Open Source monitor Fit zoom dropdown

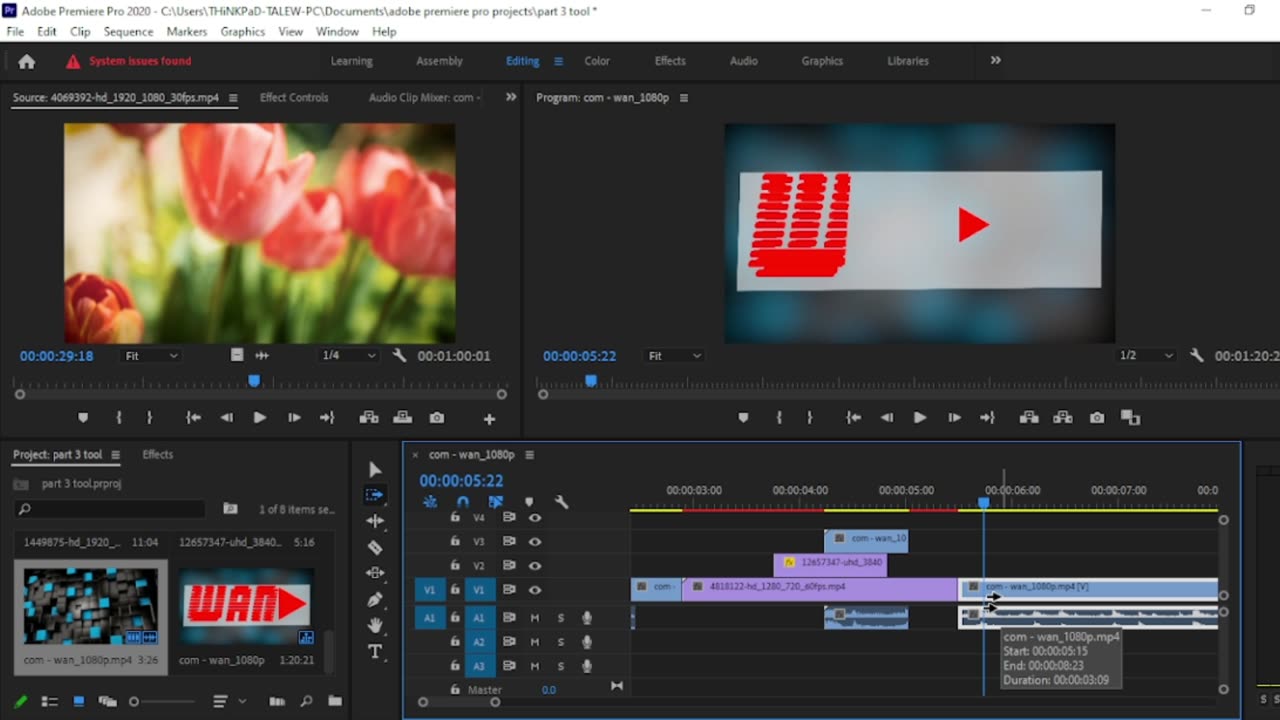click(152, 355)
